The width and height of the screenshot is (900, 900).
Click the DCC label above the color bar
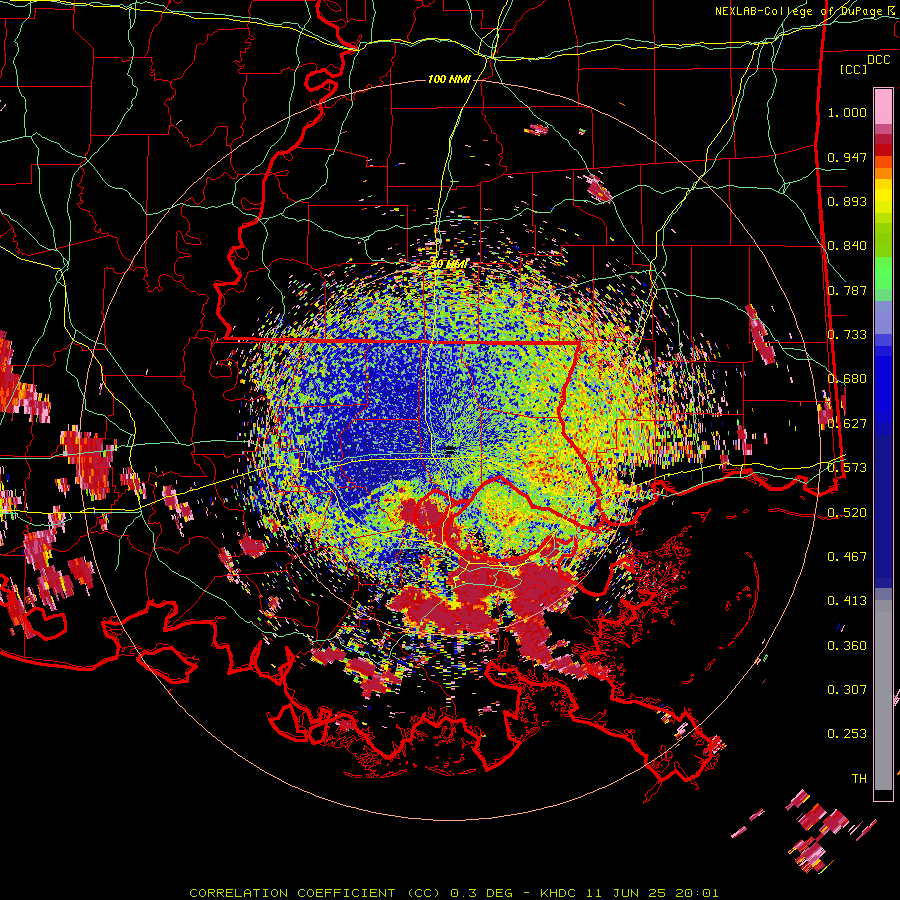pyautogui.click(x=878, y=60)
